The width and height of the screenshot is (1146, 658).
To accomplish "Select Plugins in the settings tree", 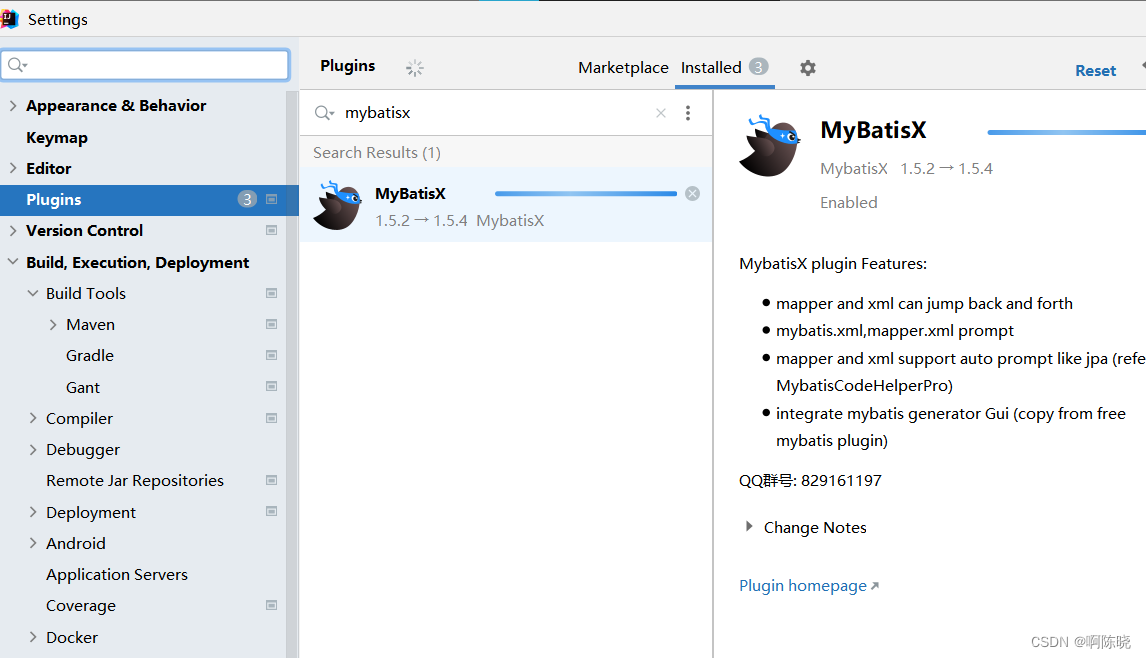I will coord(149,200).
